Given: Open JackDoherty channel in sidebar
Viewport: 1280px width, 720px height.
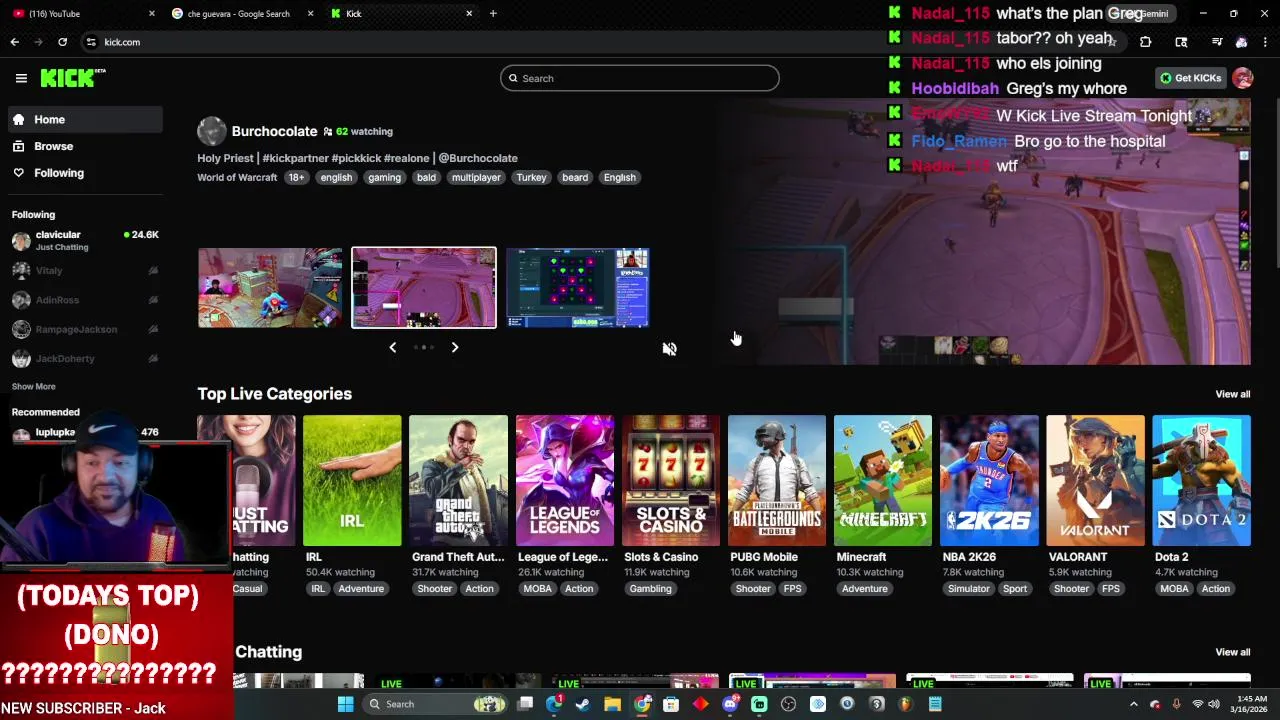Looking at the screenshot, I should (x=85, y=358).
